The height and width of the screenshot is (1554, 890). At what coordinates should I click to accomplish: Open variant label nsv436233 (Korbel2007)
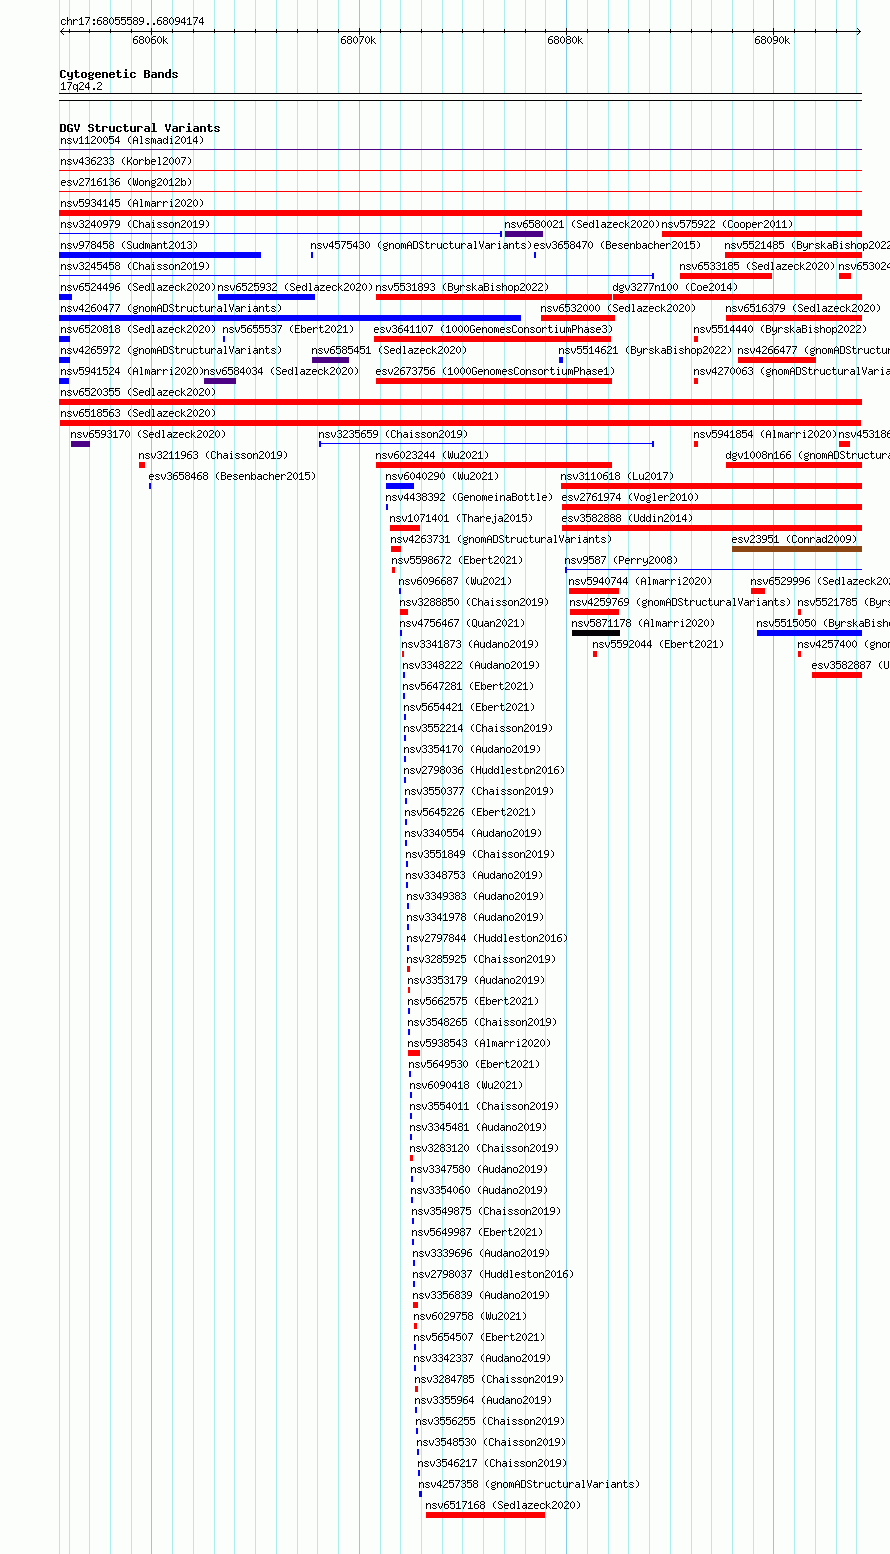126,161
